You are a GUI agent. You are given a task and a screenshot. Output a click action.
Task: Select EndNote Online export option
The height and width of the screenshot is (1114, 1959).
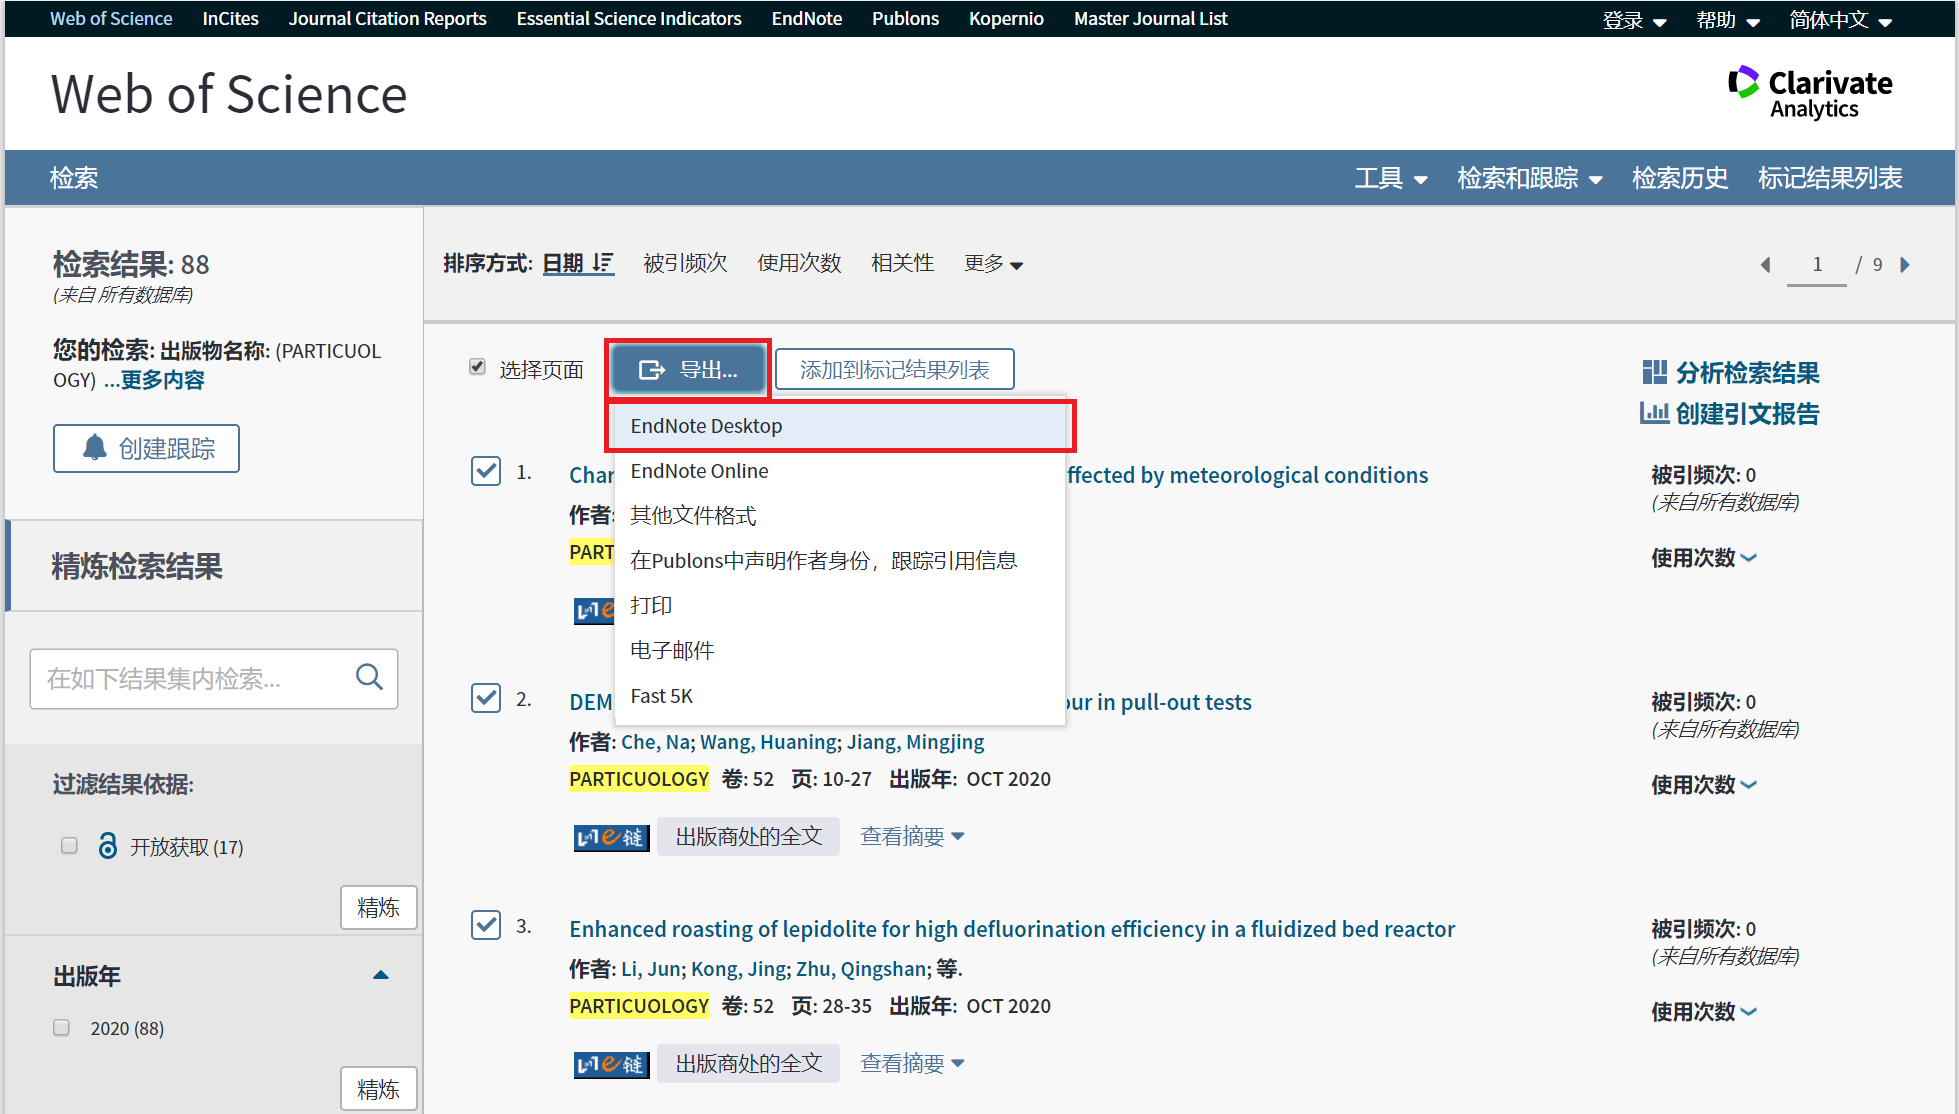tap(840, 471)
